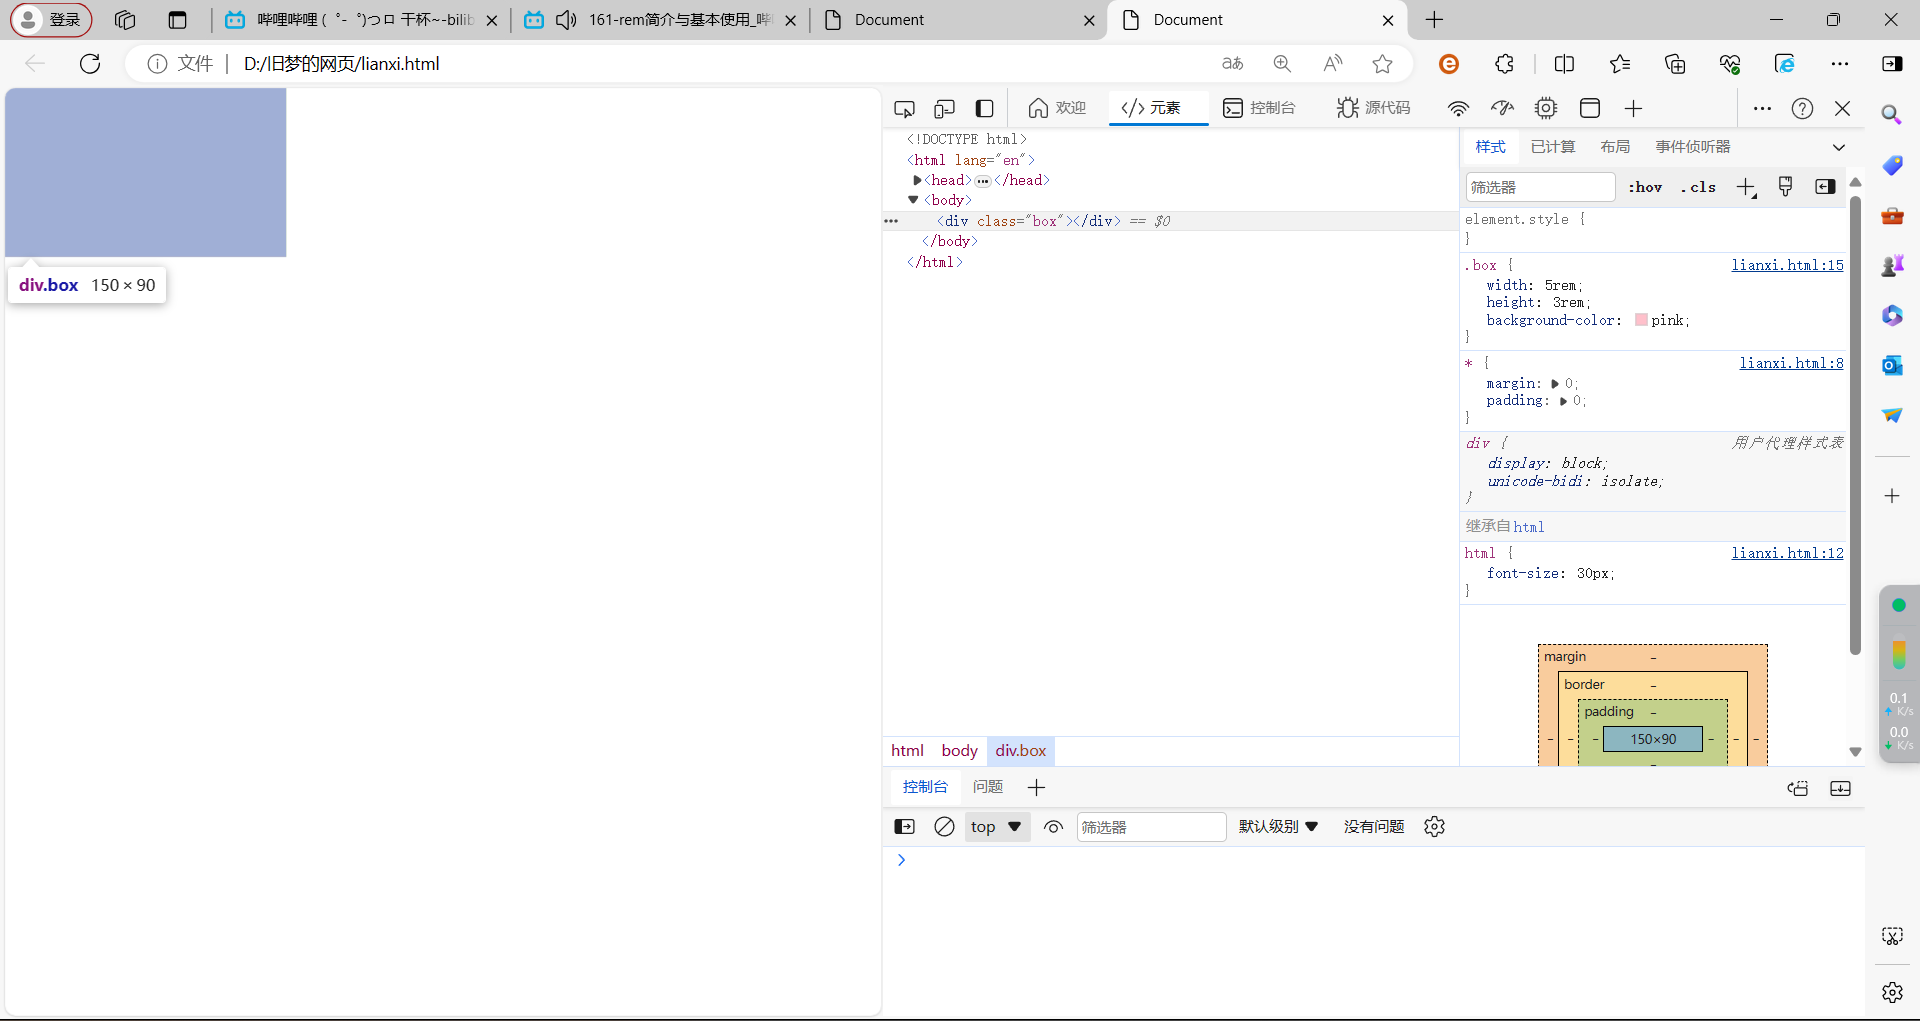Open sidebar settings gear at bottom
The image size is (1920, 1021).
coord(1892,992)
